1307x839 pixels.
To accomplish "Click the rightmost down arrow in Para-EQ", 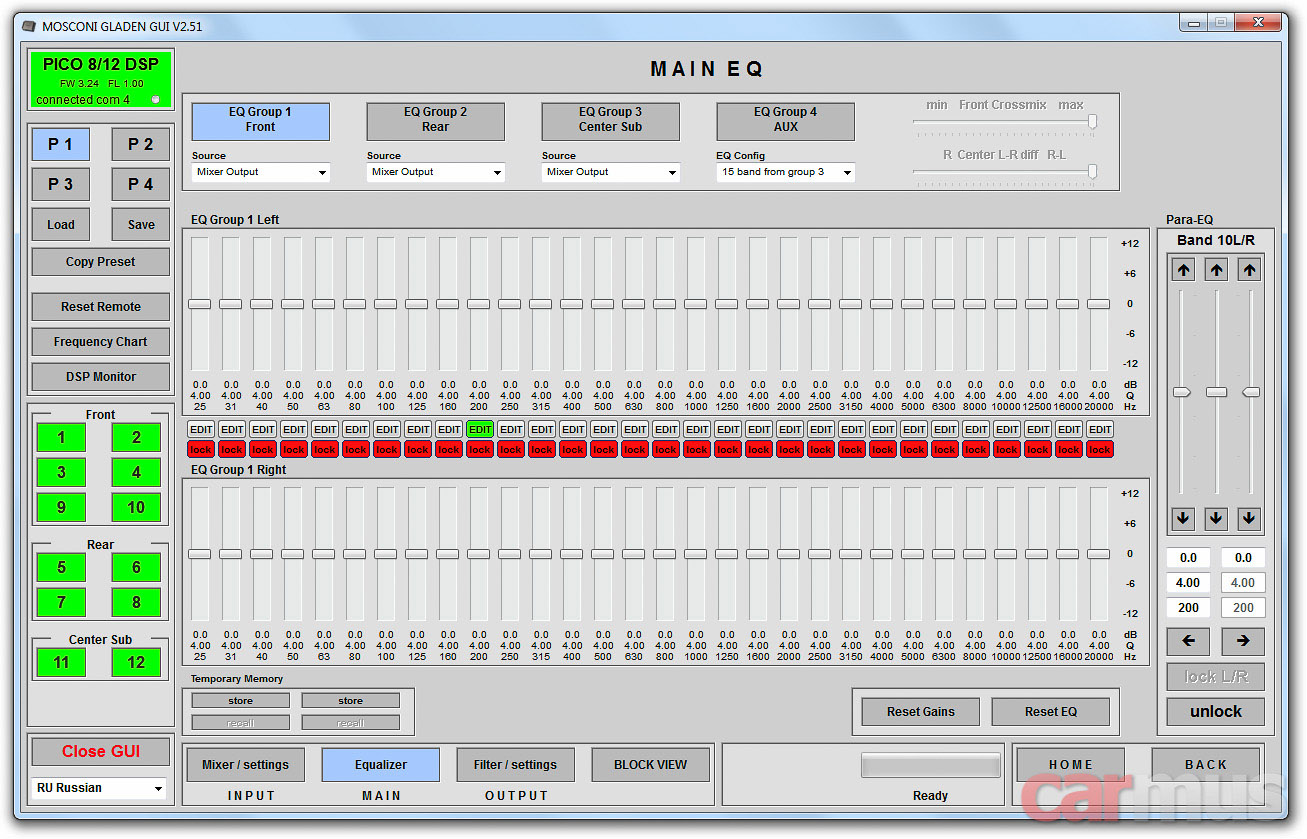I will 1249,519.
